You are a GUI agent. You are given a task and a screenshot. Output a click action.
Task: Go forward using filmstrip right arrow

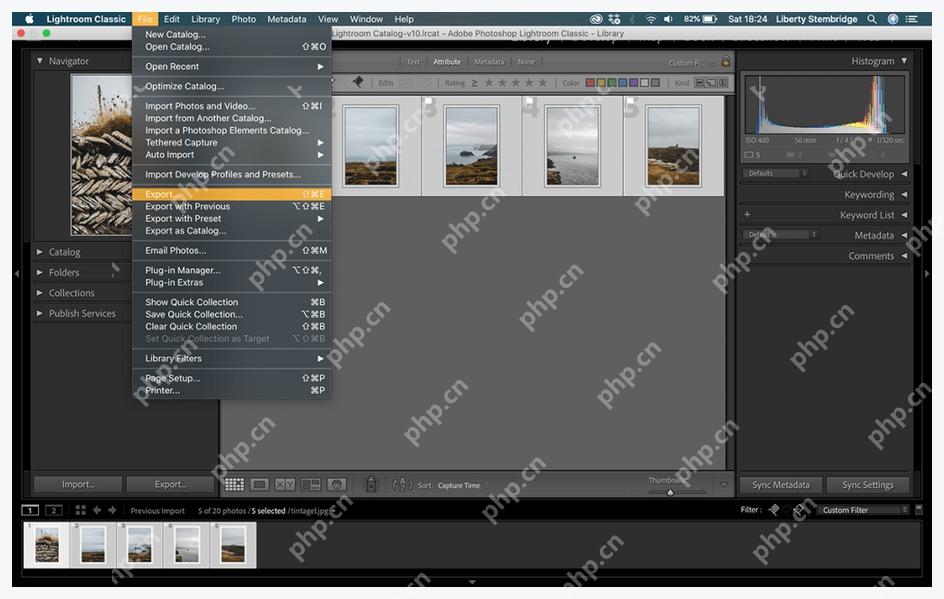pyautogui.click(x=112, y=510)
